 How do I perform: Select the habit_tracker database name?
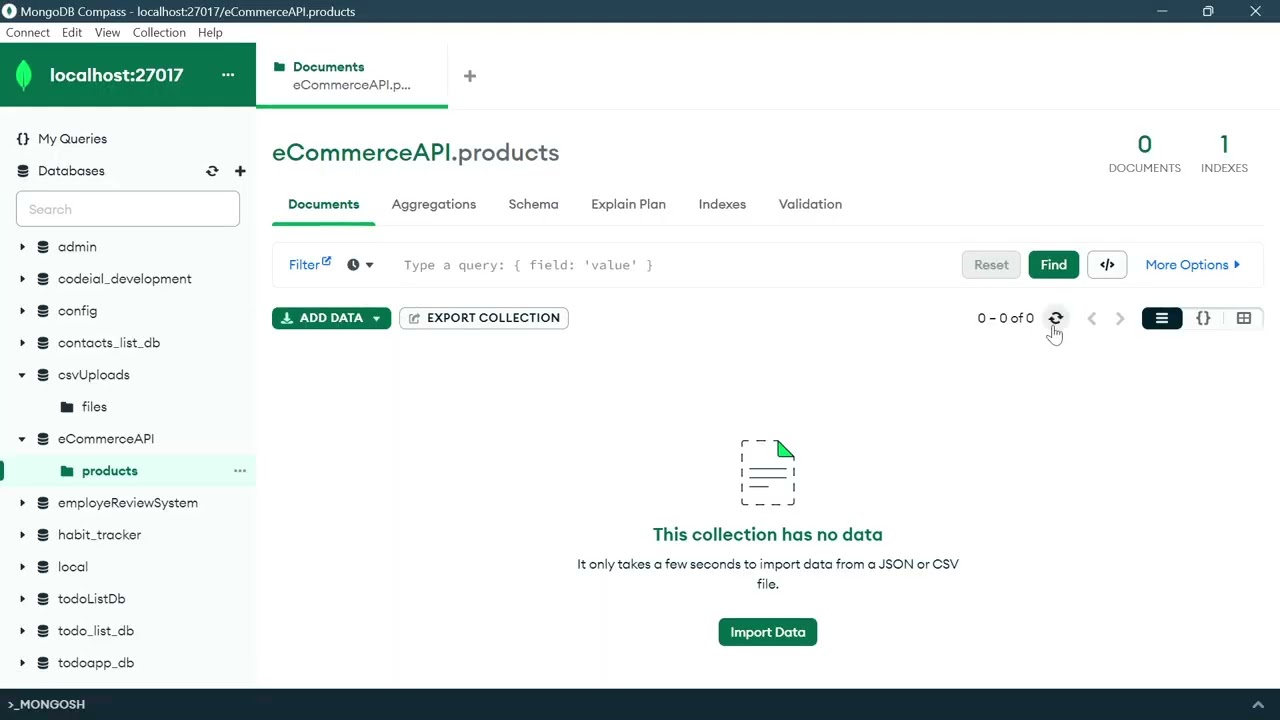99,535
